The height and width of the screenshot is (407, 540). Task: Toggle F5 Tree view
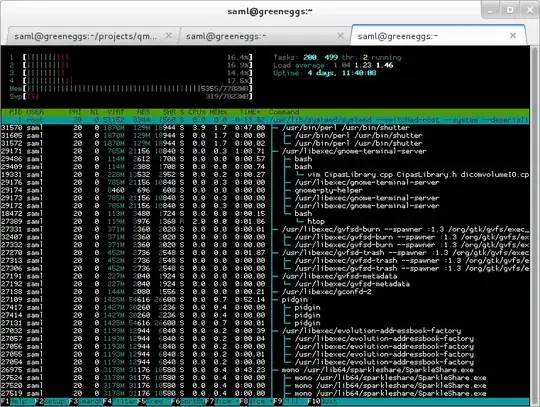(x=154, y=401)
